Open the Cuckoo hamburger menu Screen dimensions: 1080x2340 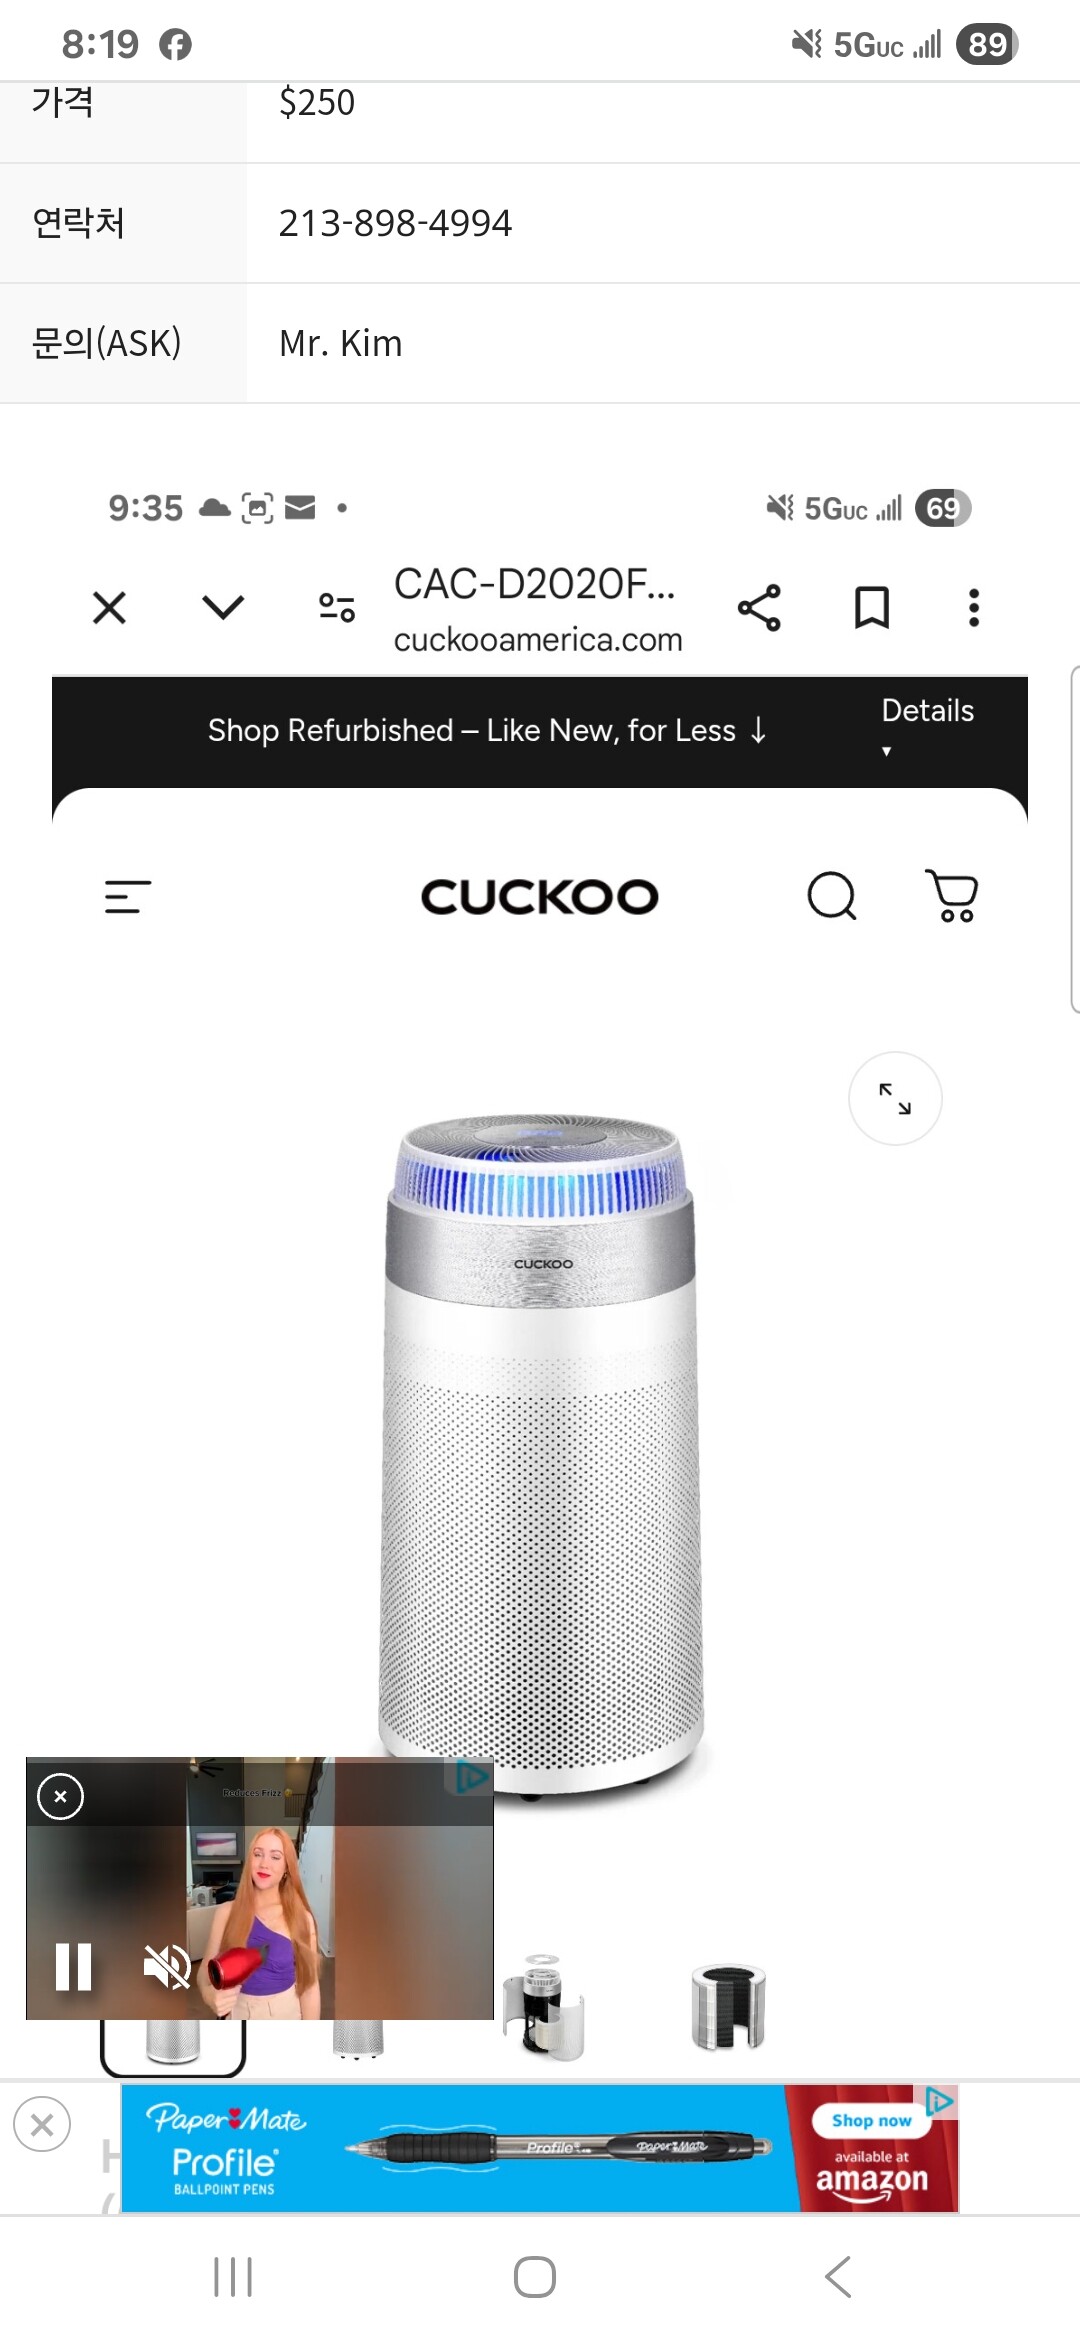[x=128, y=897]
